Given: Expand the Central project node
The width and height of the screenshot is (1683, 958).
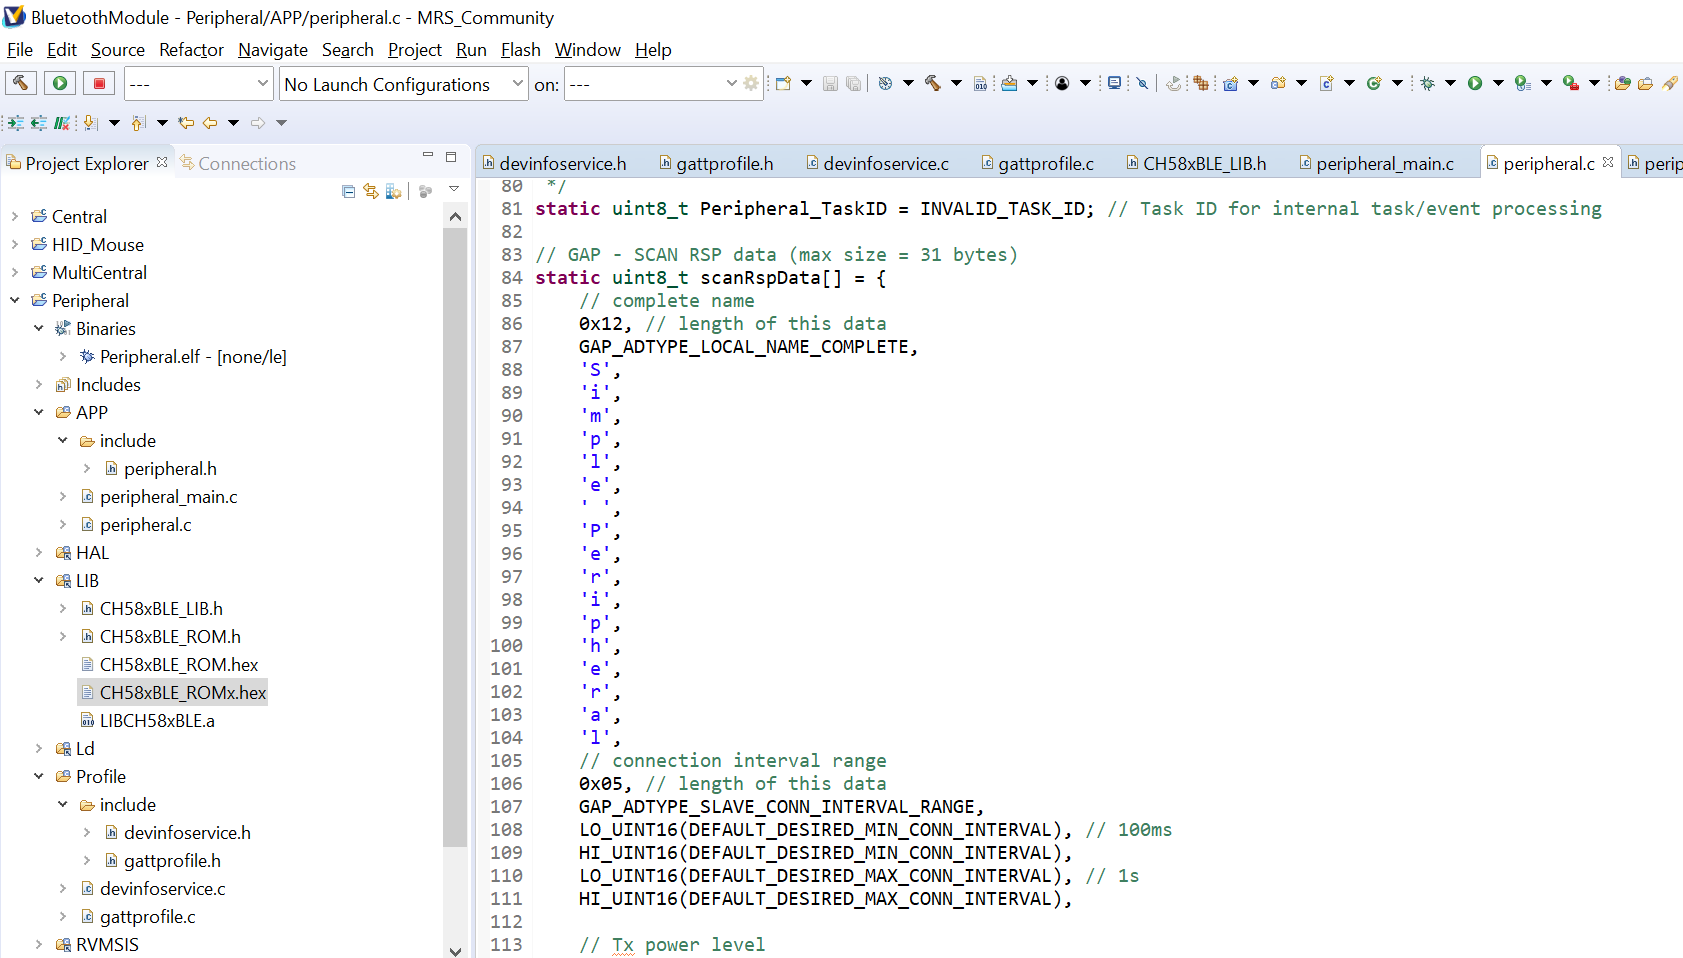Looking at the screenshot, I should point(15,216).
